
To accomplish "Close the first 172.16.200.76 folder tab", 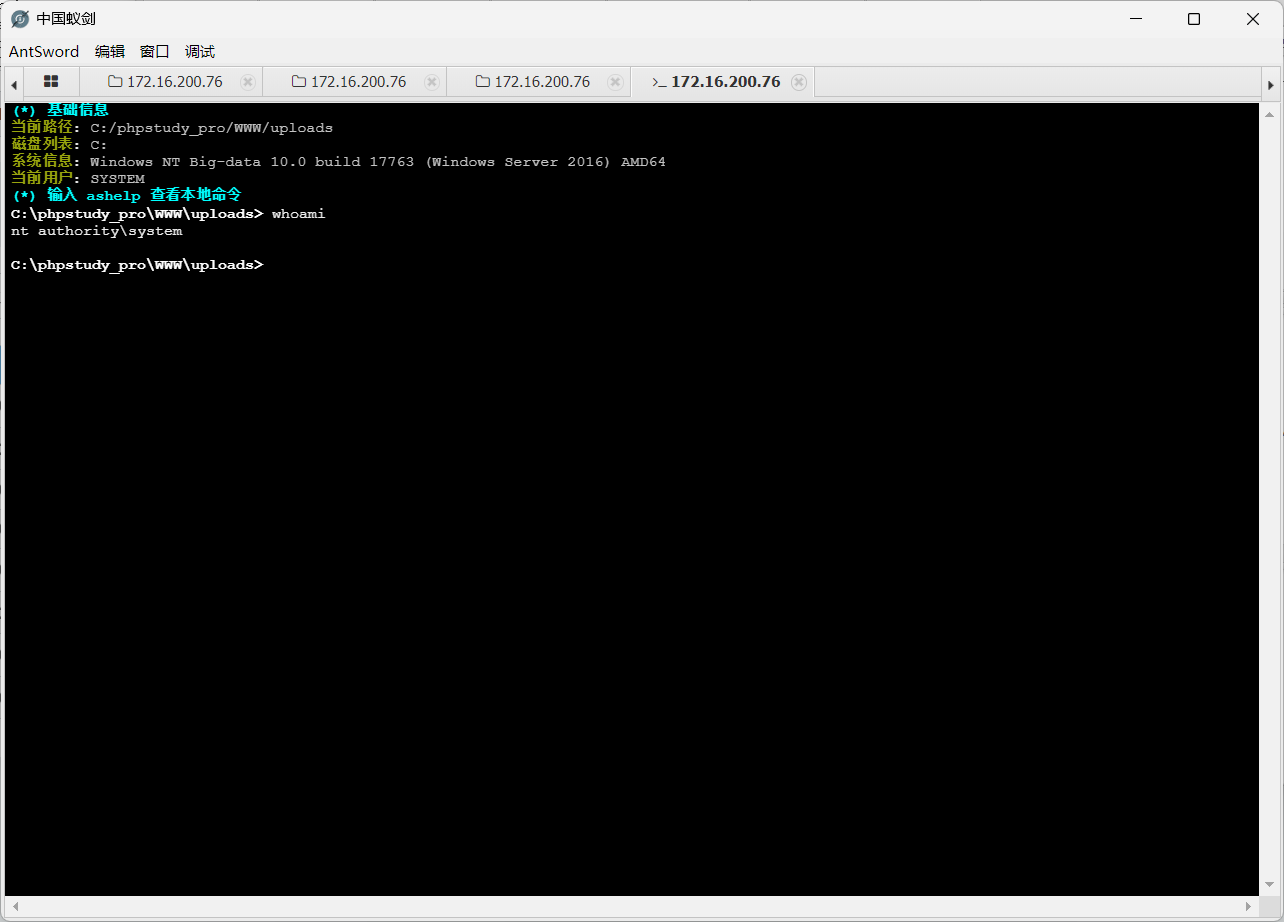I will coord(248,82).
